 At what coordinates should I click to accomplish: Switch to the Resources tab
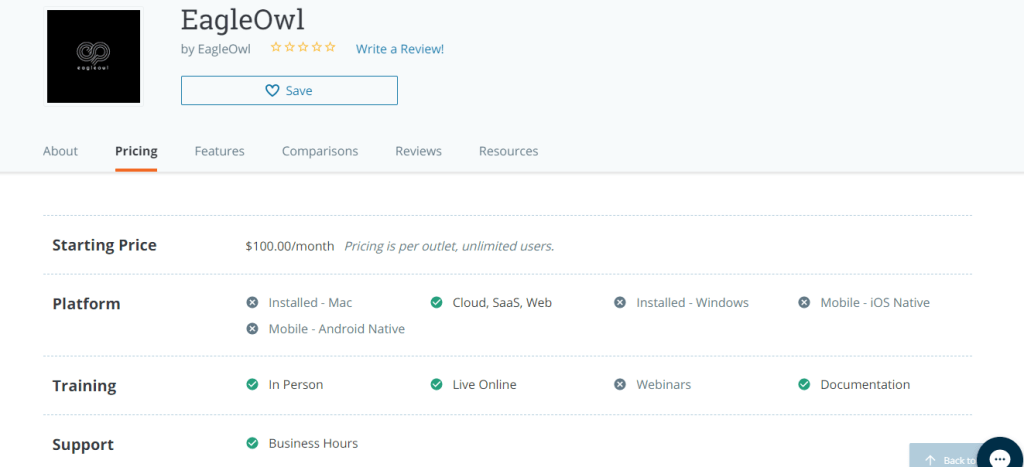[x=509, y=151]
